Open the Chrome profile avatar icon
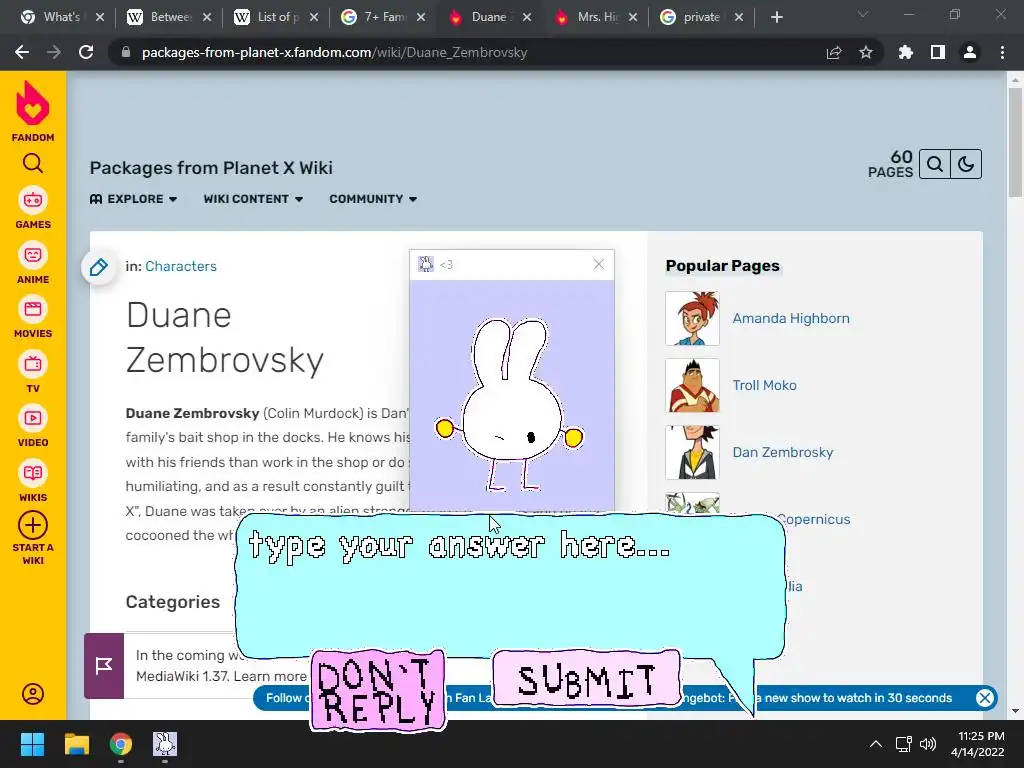The width and height of the screenshot is (1024, 768). 970,52
